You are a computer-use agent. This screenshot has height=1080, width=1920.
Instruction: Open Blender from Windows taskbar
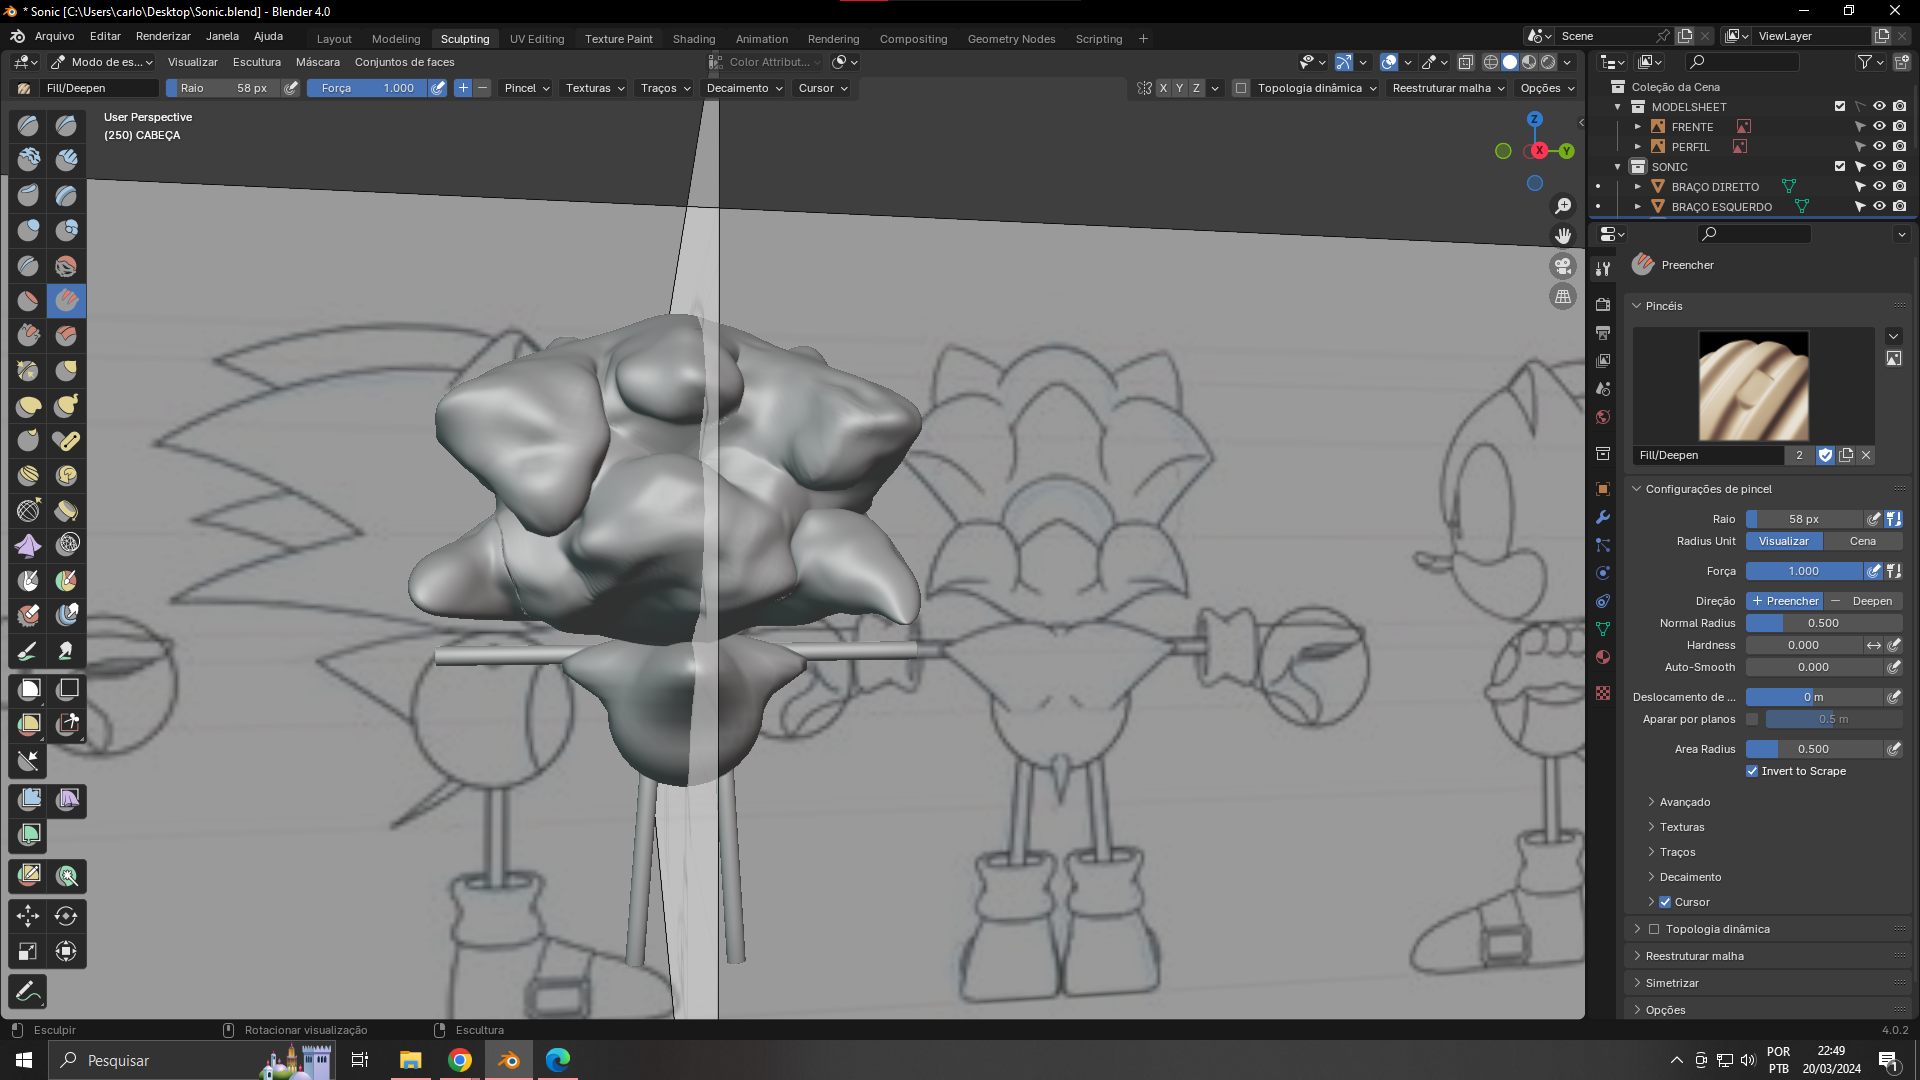509,1060
